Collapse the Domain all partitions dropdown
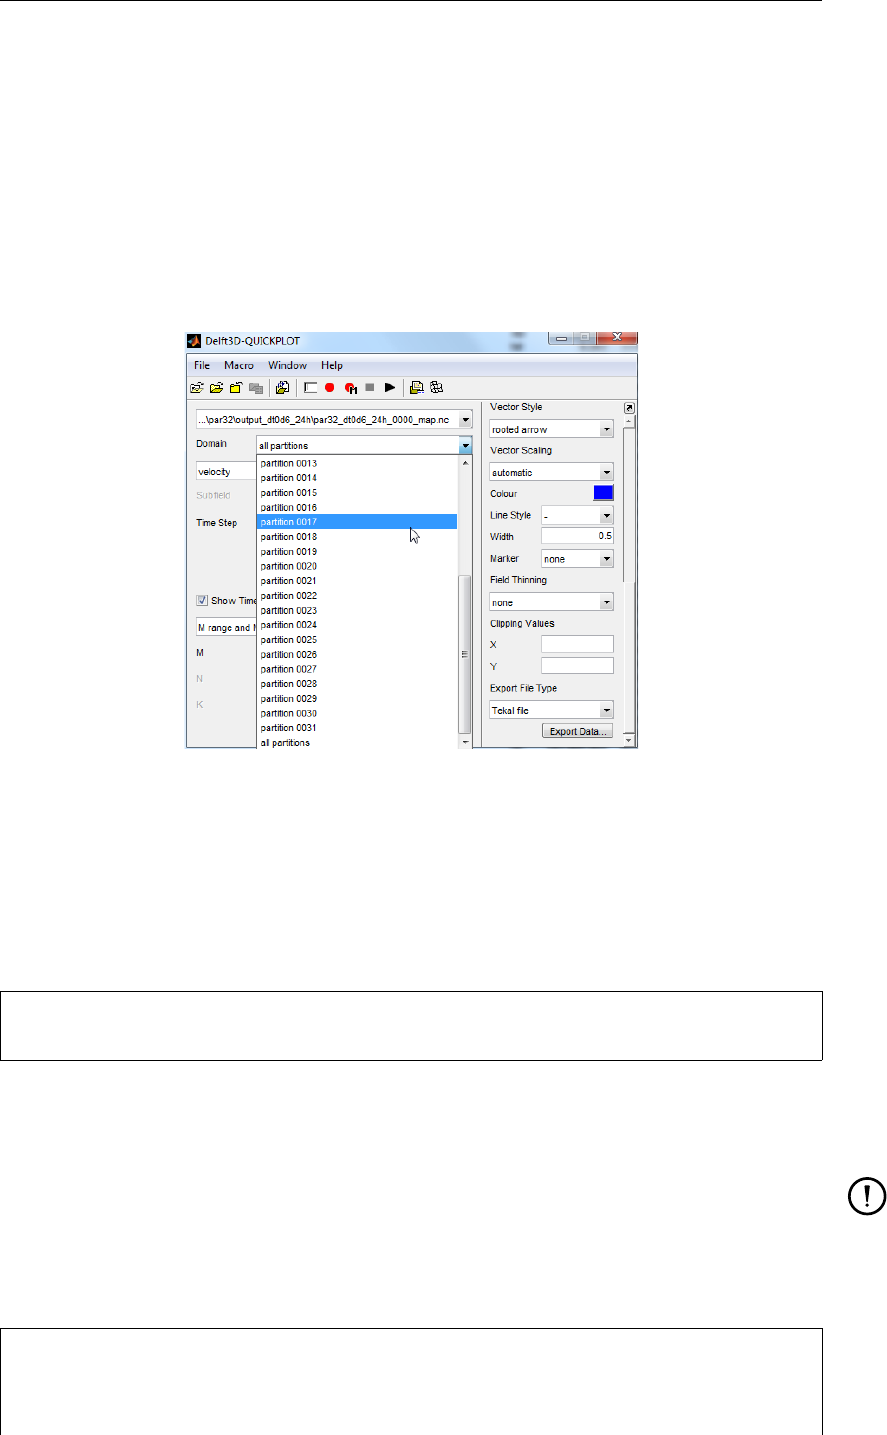 tap(465, 446)
